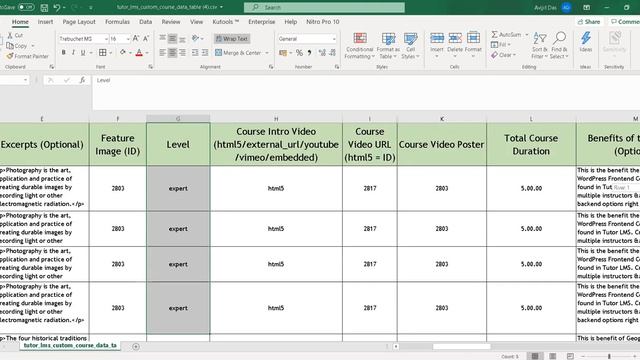Open Format as Table gallery
Viewport: 640px width, 360px height.
(x=388, y=46)
